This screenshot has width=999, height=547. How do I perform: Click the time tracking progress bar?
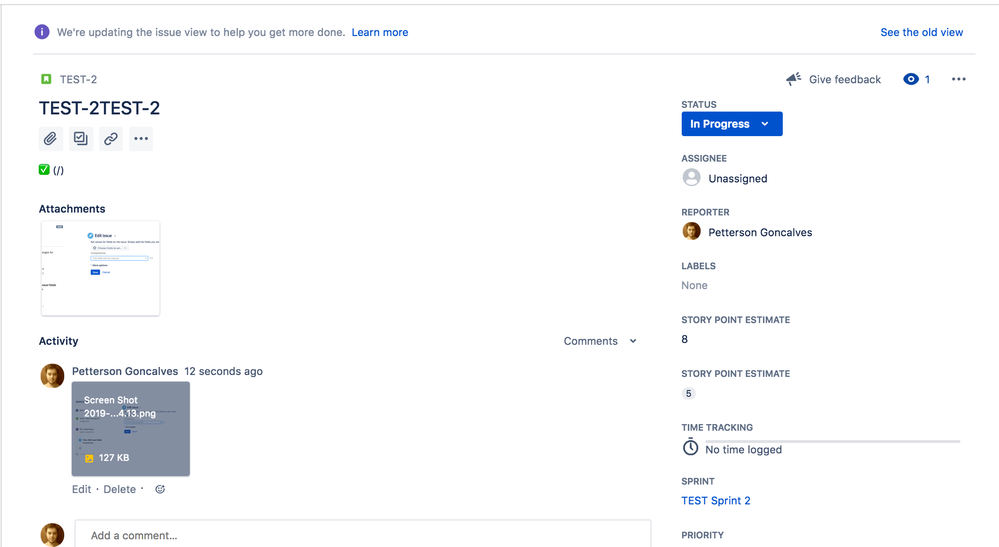coord(832,441)
